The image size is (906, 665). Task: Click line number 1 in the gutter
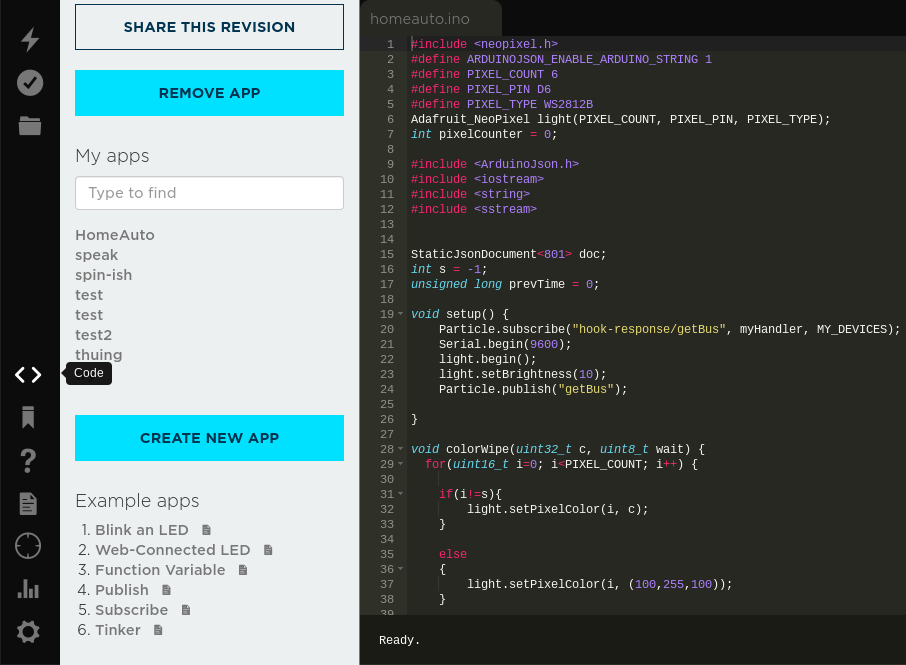pyautogui.click(x=391, y=44)
